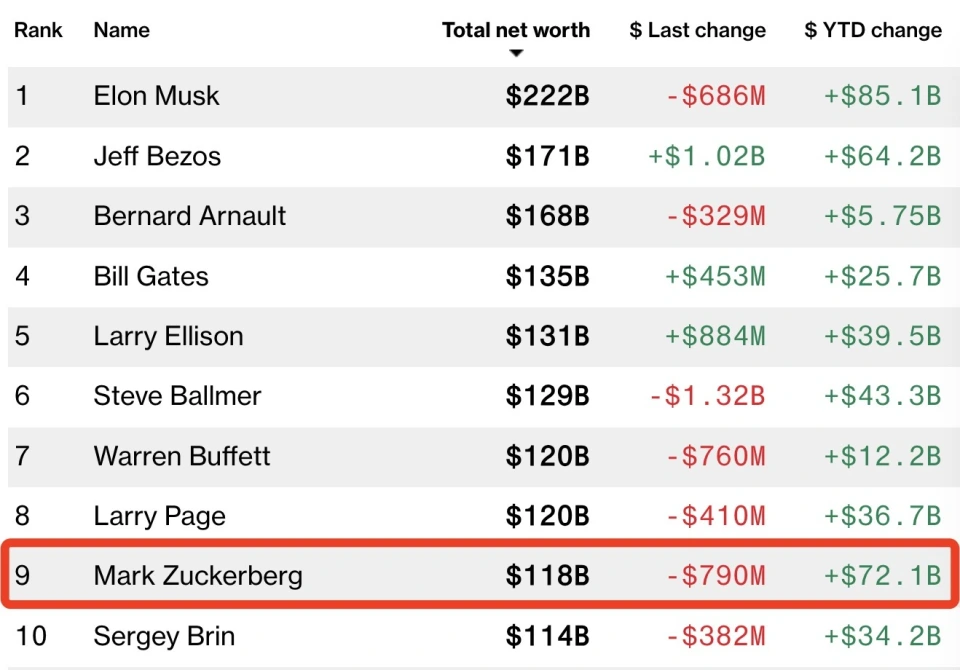Image resolution: width=960 pixels, height=670 pixels.
Task: Sort by $ YTD change column
Action: click(872, 30)
